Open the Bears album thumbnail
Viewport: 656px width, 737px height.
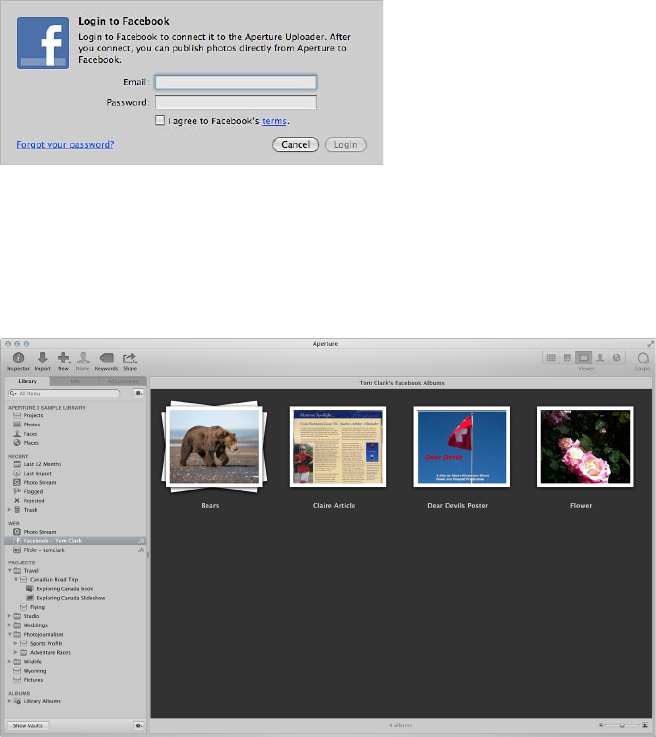click(214, 447)
